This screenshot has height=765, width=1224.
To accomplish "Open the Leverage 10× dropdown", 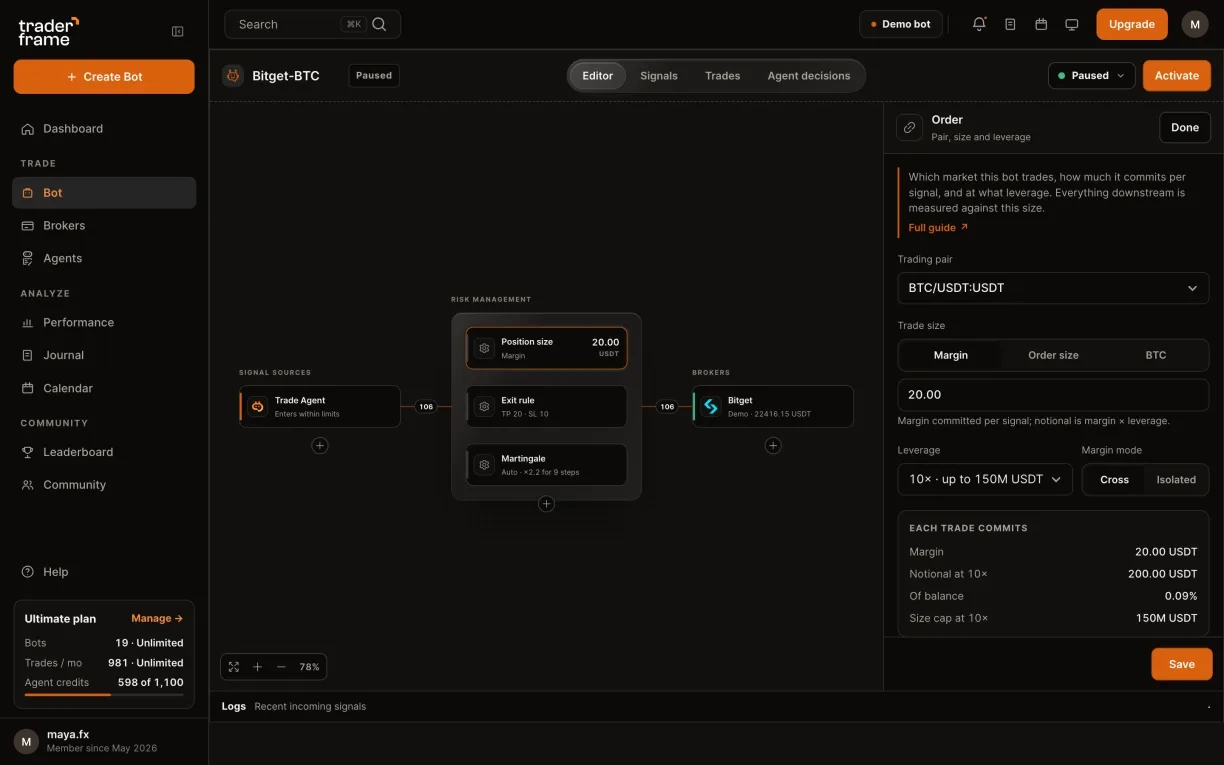I will pos(985,479).
